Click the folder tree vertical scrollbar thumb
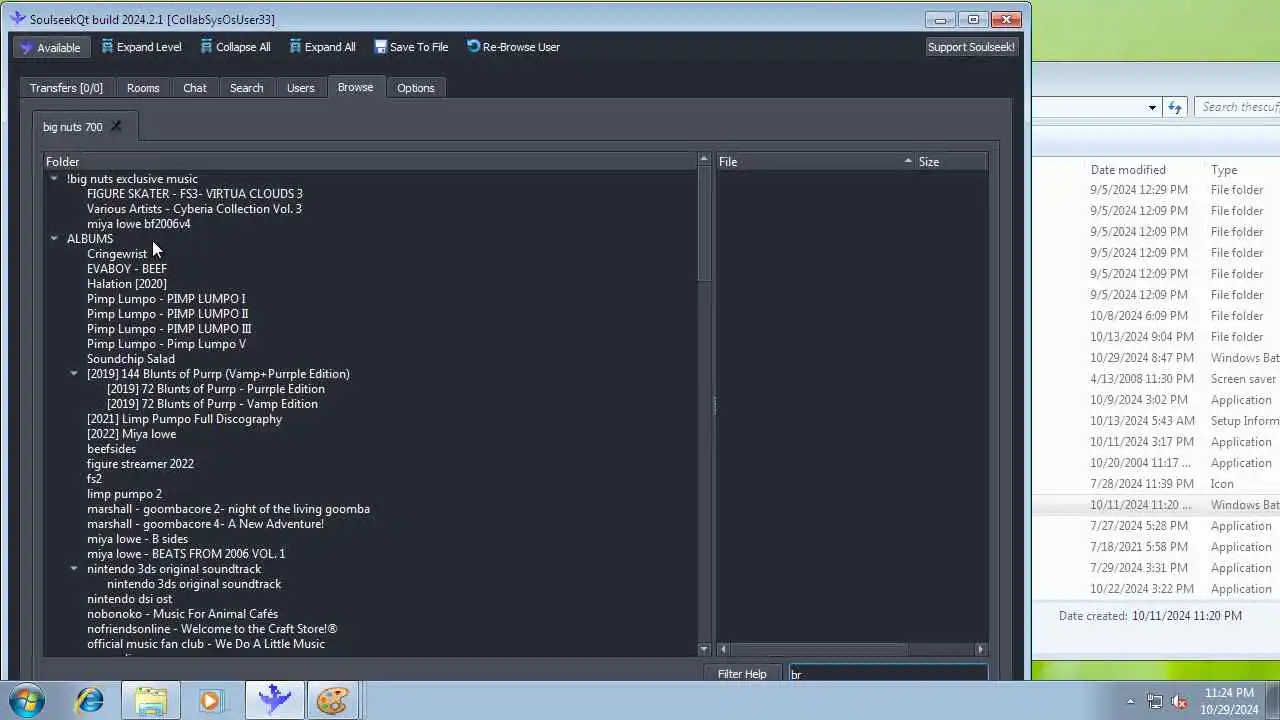 [704, 224]
